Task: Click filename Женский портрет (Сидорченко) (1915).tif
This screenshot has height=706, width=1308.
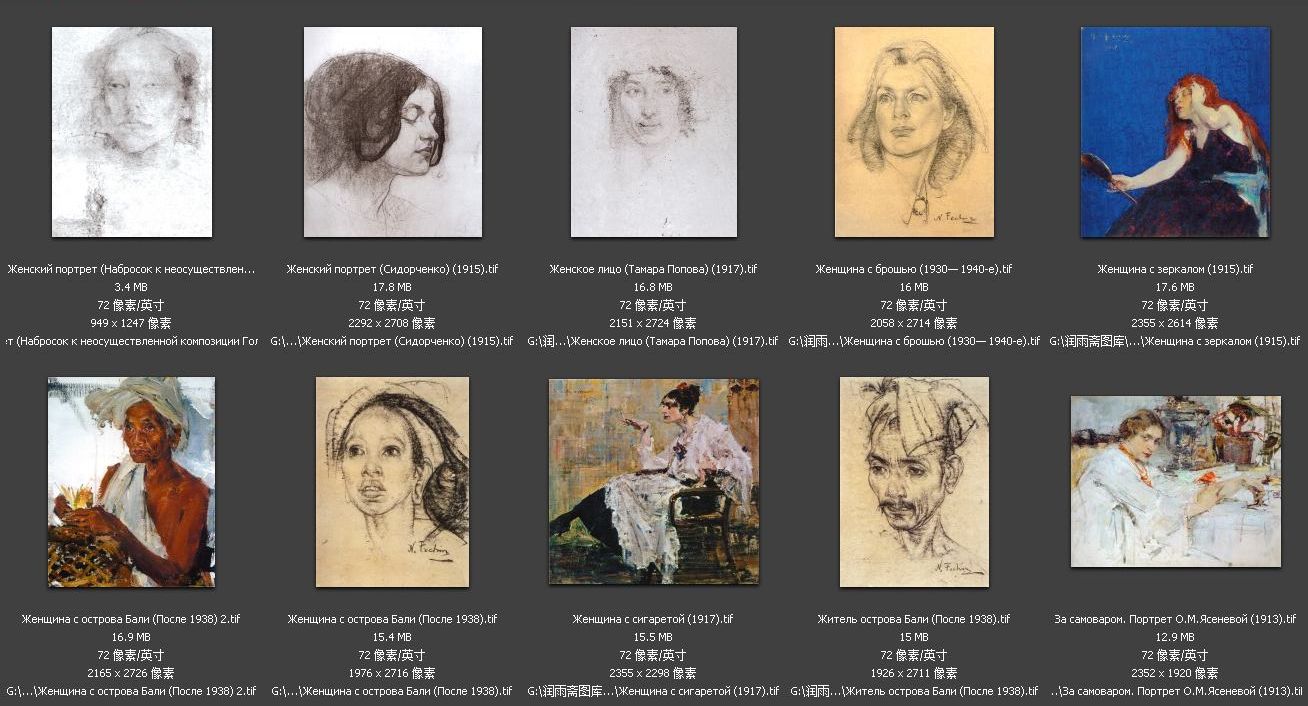Action: (x=392, y=269)
